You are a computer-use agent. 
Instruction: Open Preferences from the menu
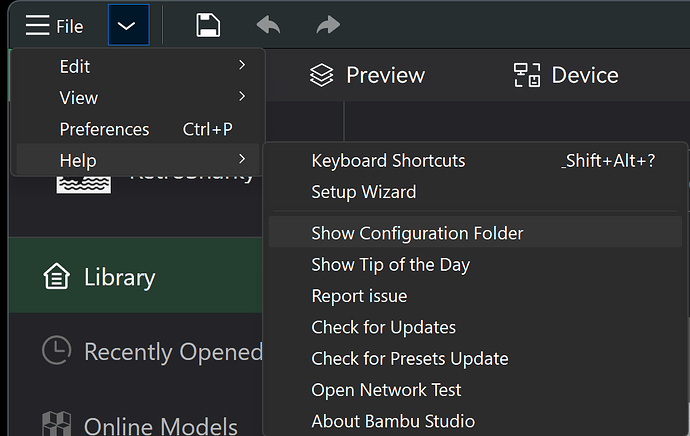tap(139, 129)
